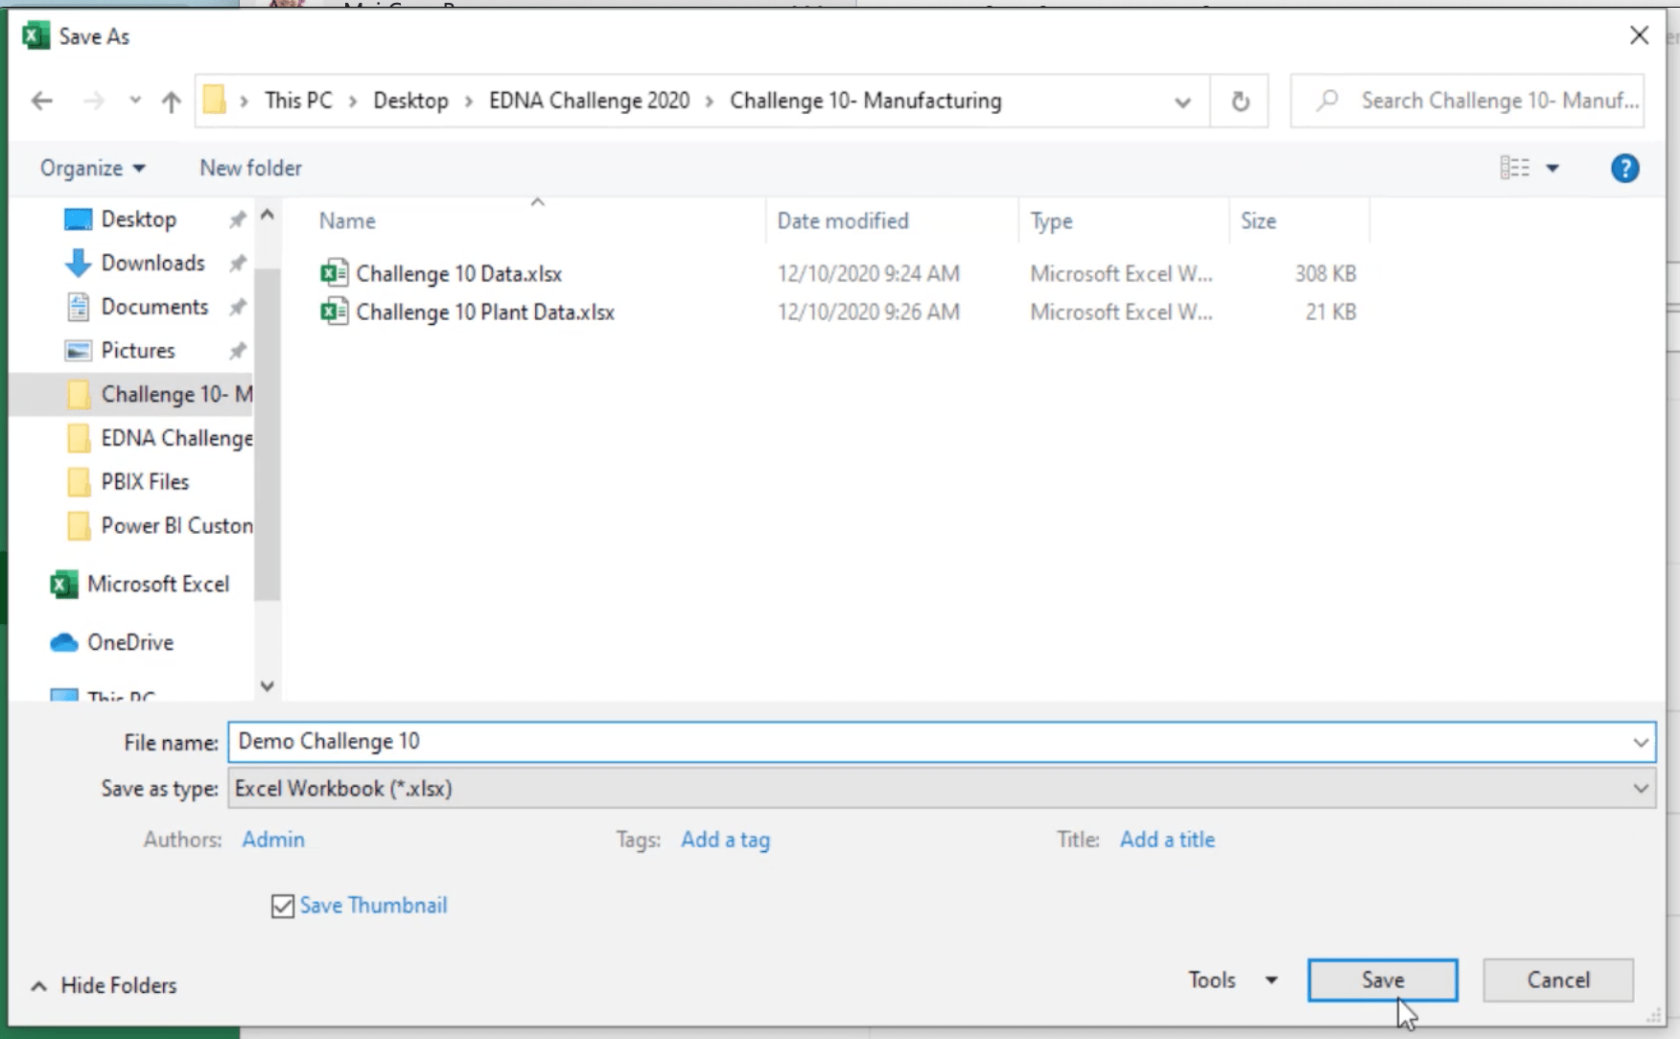Select the Challenge 10 Data.xlsx file
This screenshot has width=1680, height=1039.
(x=459, y=274)
